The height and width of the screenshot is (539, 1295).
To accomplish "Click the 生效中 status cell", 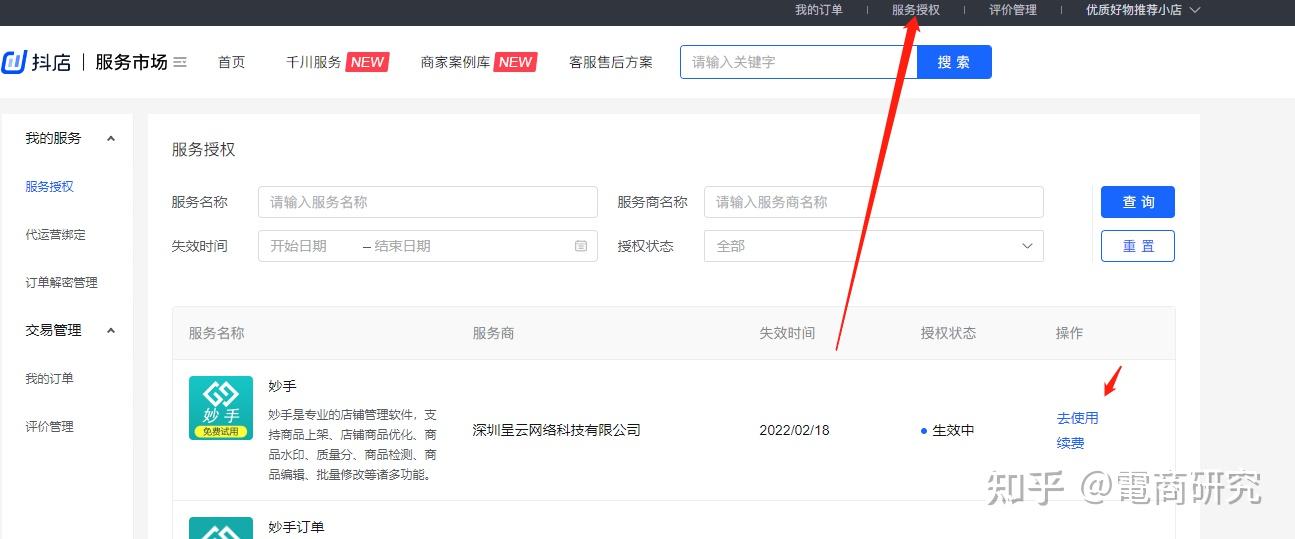I will click(947, 431).
